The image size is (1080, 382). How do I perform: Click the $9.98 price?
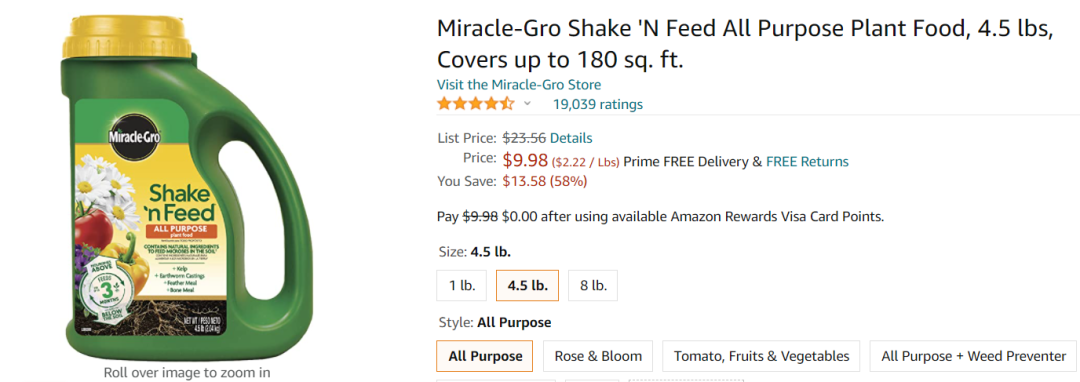pyautogui.click(x=526, y=160)
